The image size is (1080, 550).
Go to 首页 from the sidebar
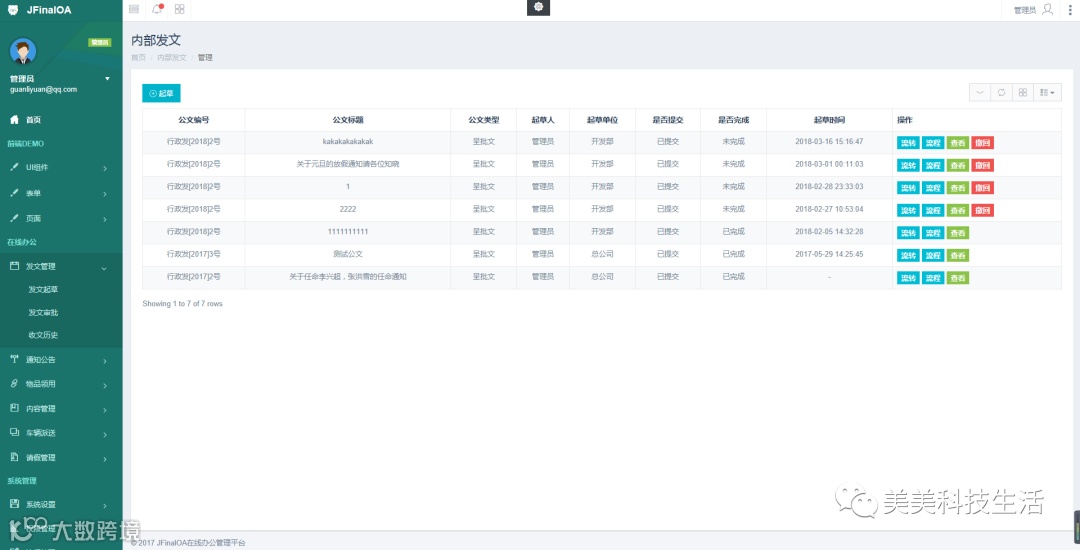(33, 120)
